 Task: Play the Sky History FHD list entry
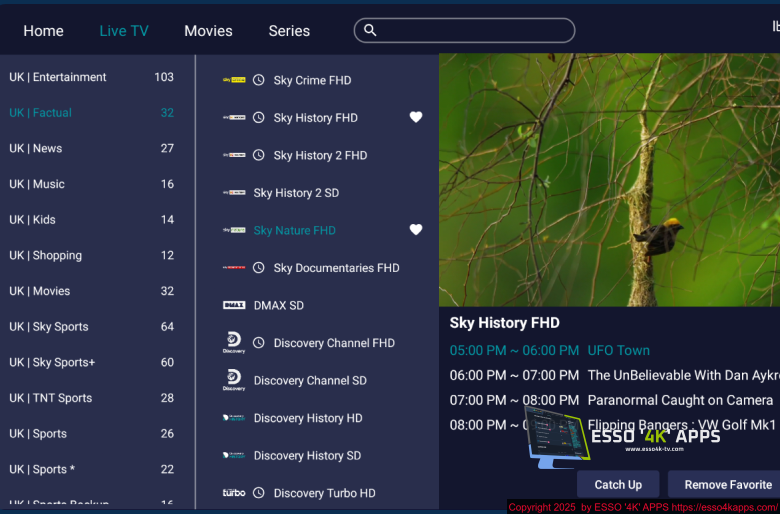pos(318,118)
